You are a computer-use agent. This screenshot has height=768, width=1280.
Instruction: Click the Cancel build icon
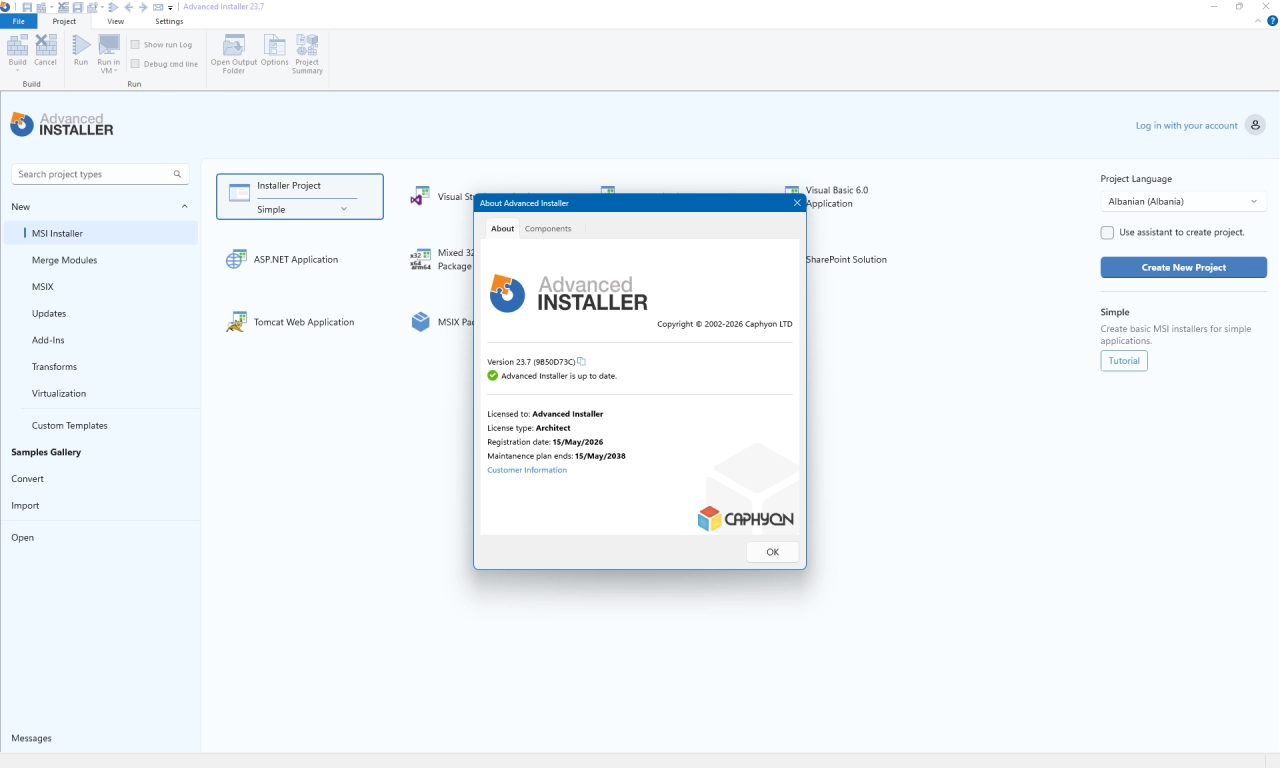46,44
